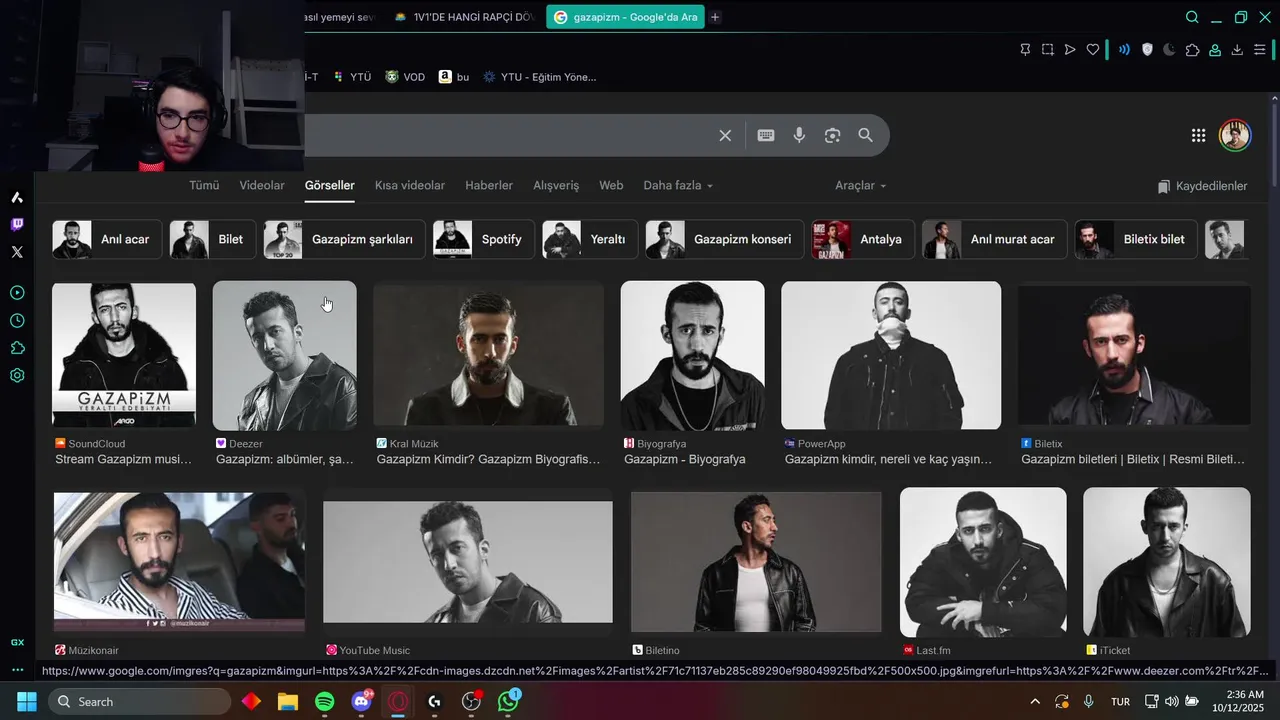
Task: Open Discord from the taskbar
Action: (362, 702)
